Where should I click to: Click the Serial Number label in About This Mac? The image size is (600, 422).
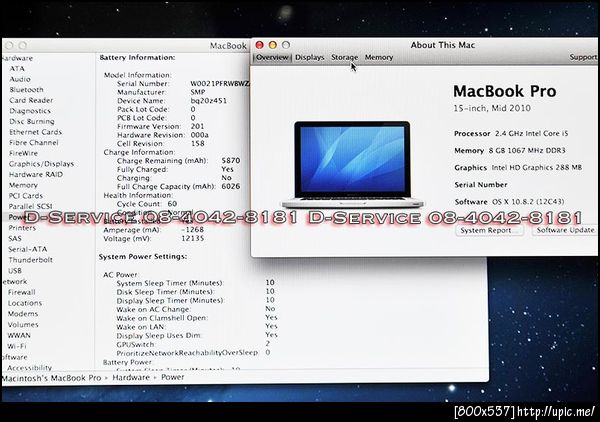point(481,185)
